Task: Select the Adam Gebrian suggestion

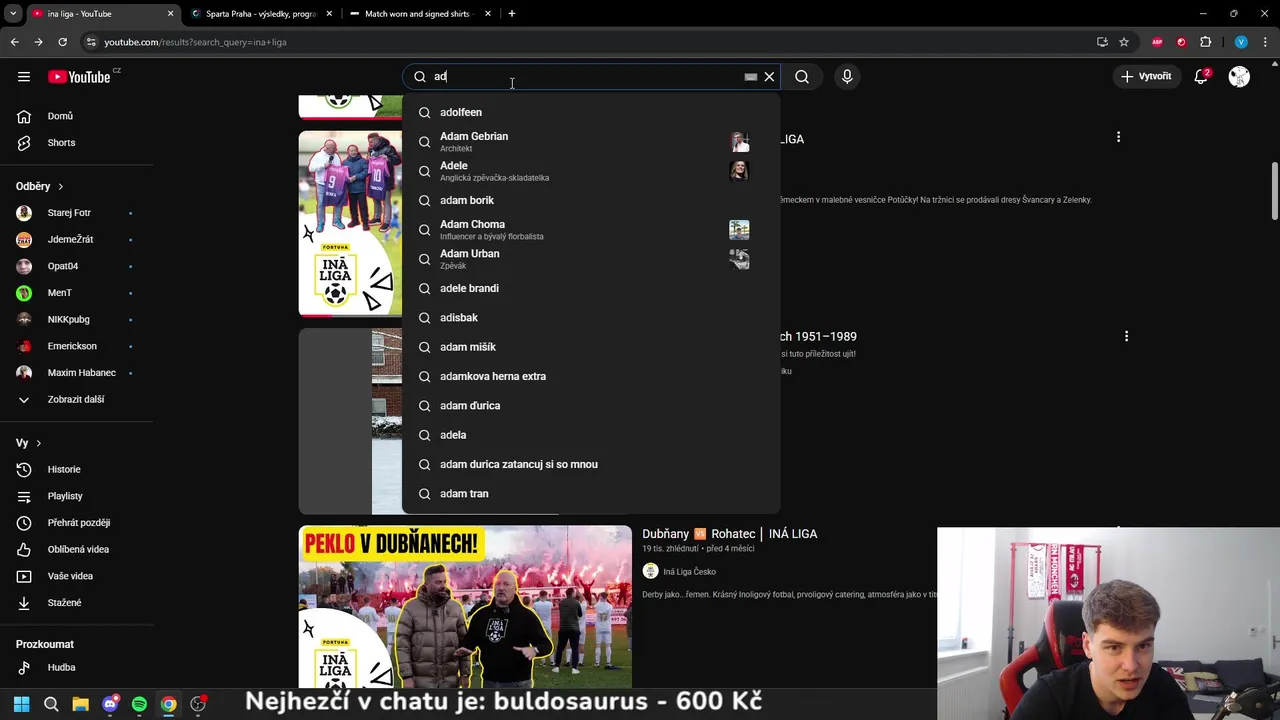Action: [x=591, y=142]
